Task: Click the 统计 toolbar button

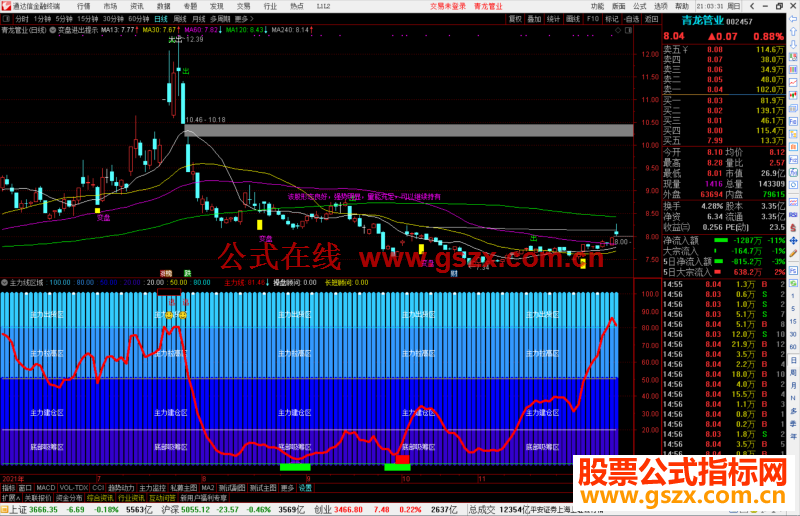Action: pyautogui.click(x=554, y=19)
